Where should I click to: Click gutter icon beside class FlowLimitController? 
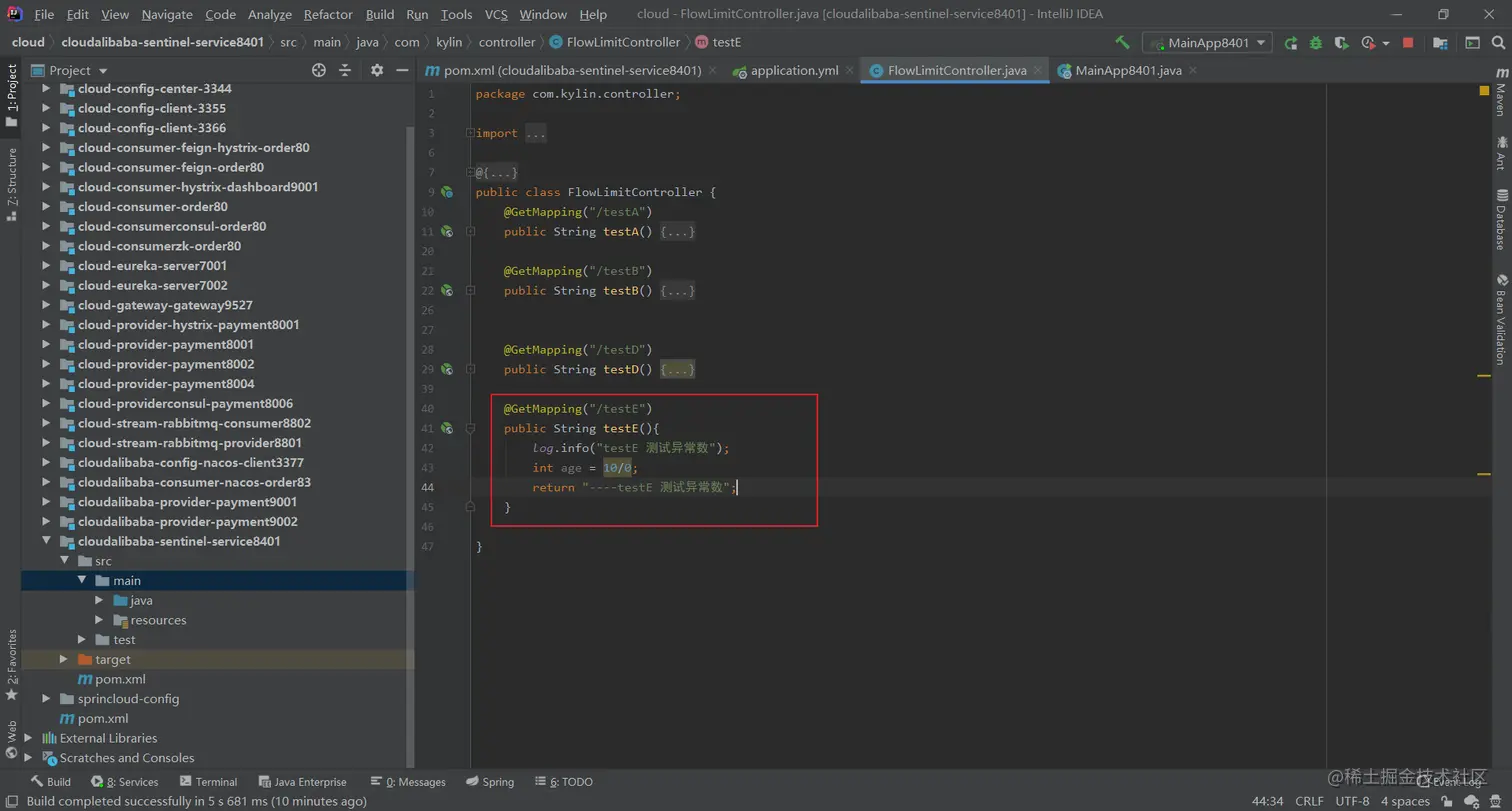coord(447,192)
